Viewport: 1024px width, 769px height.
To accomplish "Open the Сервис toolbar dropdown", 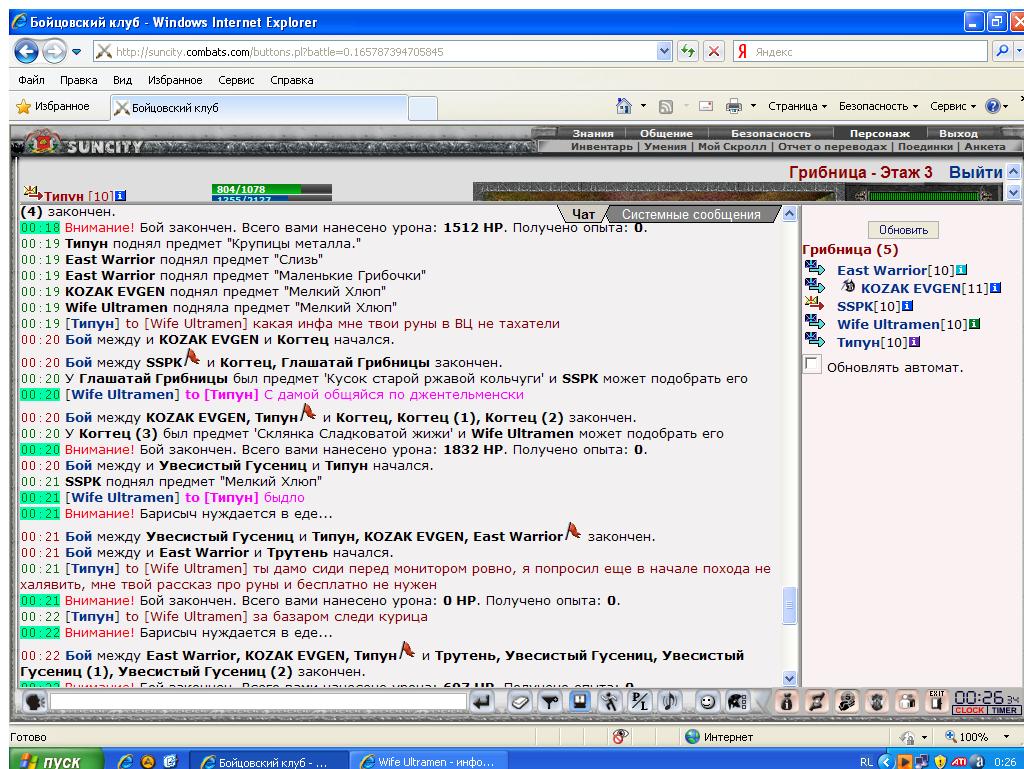I will [x=953, y=106].
